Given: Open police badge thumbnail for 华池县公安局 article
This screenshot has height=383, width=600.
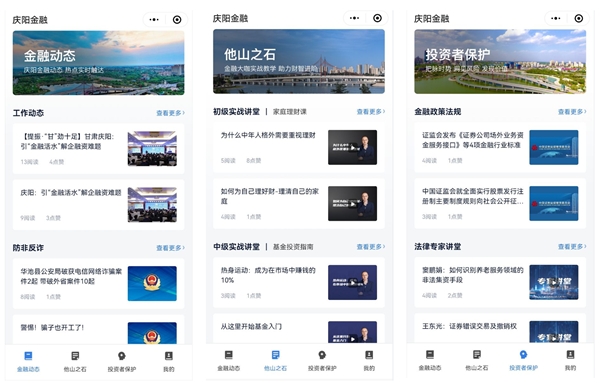Looking at the screenshot, I should click(x=152, y=284).
